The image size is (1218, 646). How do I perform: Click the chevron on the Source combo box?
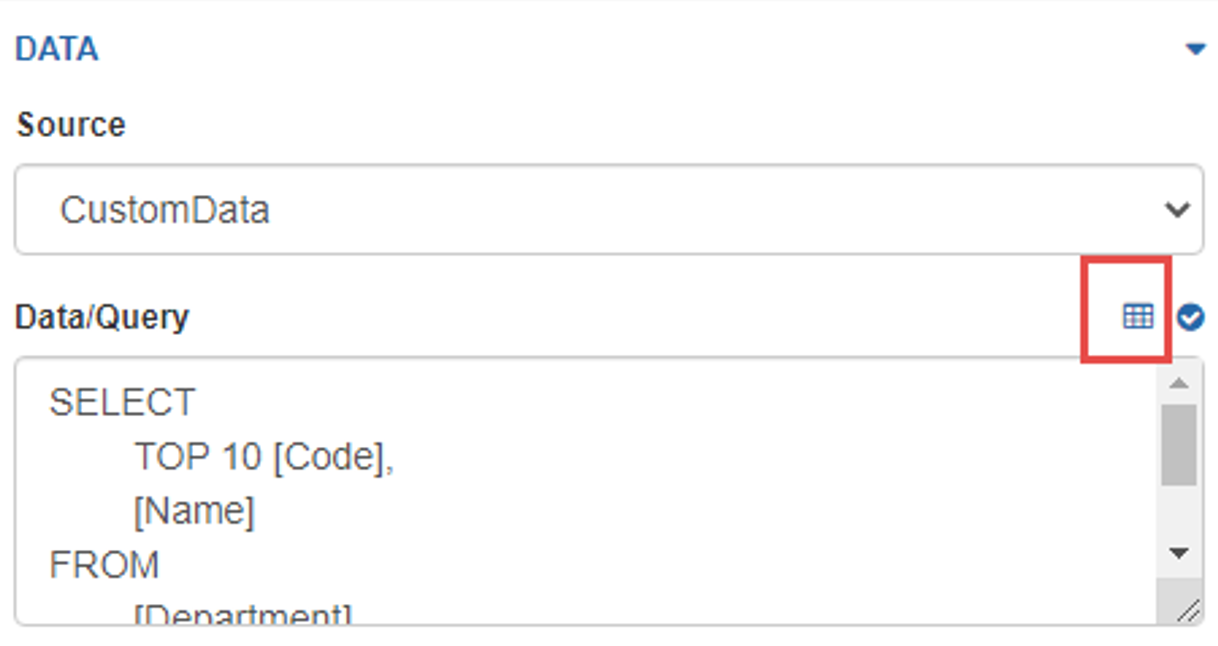[x=1178, y=210]
